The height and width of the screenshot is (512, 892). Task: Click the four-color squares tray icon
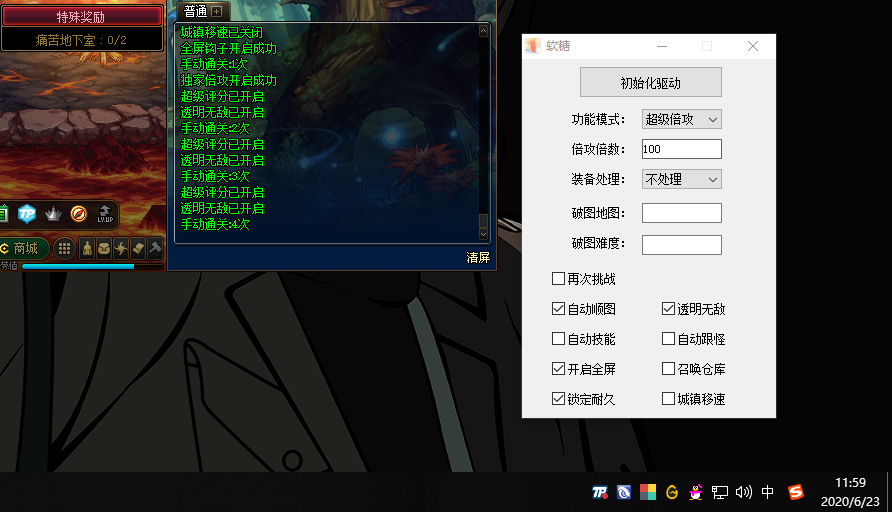tap(648, 492)
